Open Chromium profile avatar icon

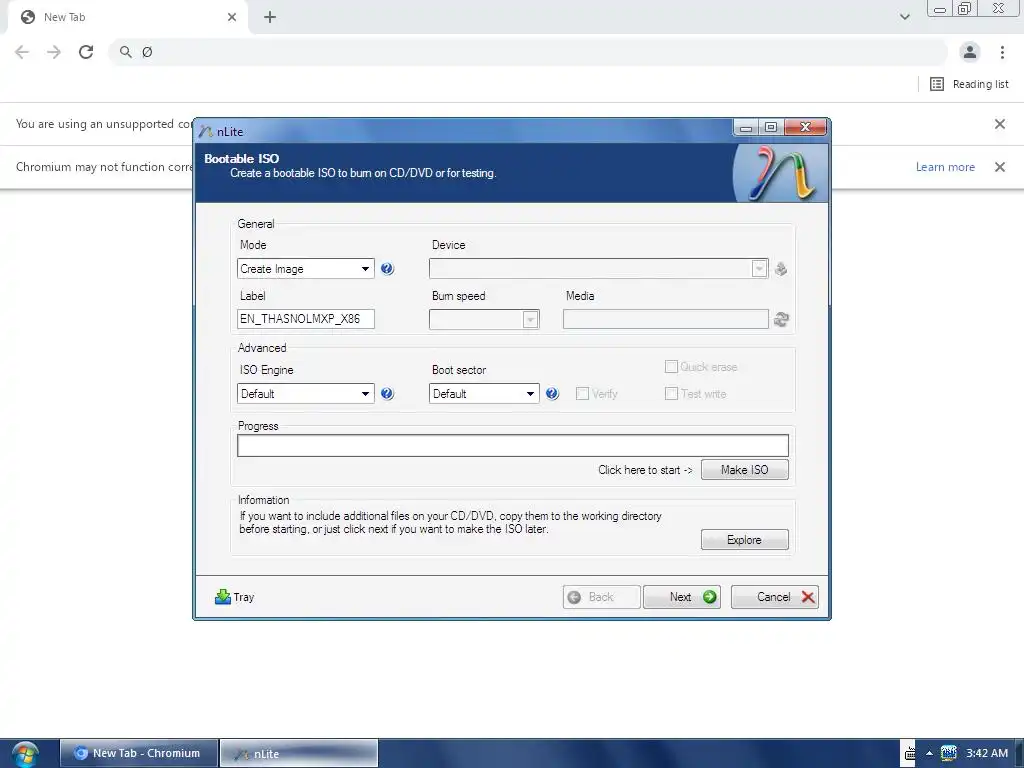(970, 52)
